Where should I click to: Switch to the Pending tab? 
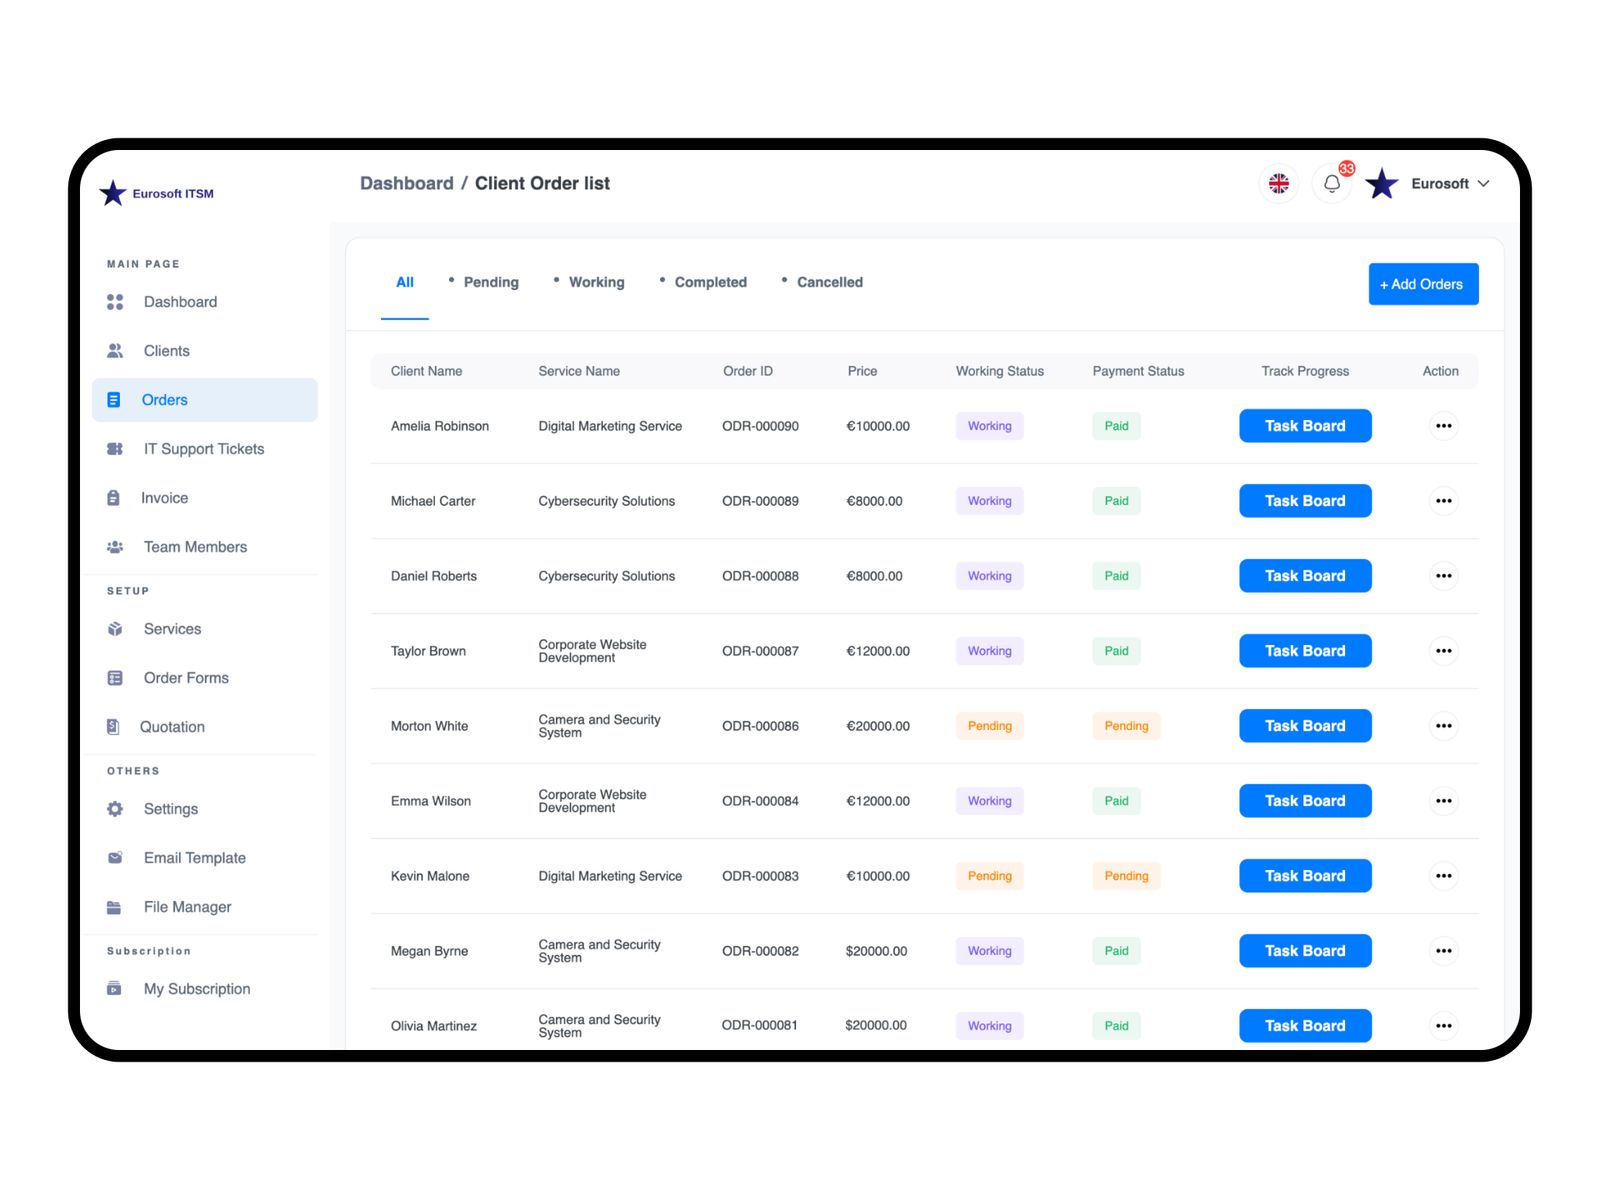(490, 283)
